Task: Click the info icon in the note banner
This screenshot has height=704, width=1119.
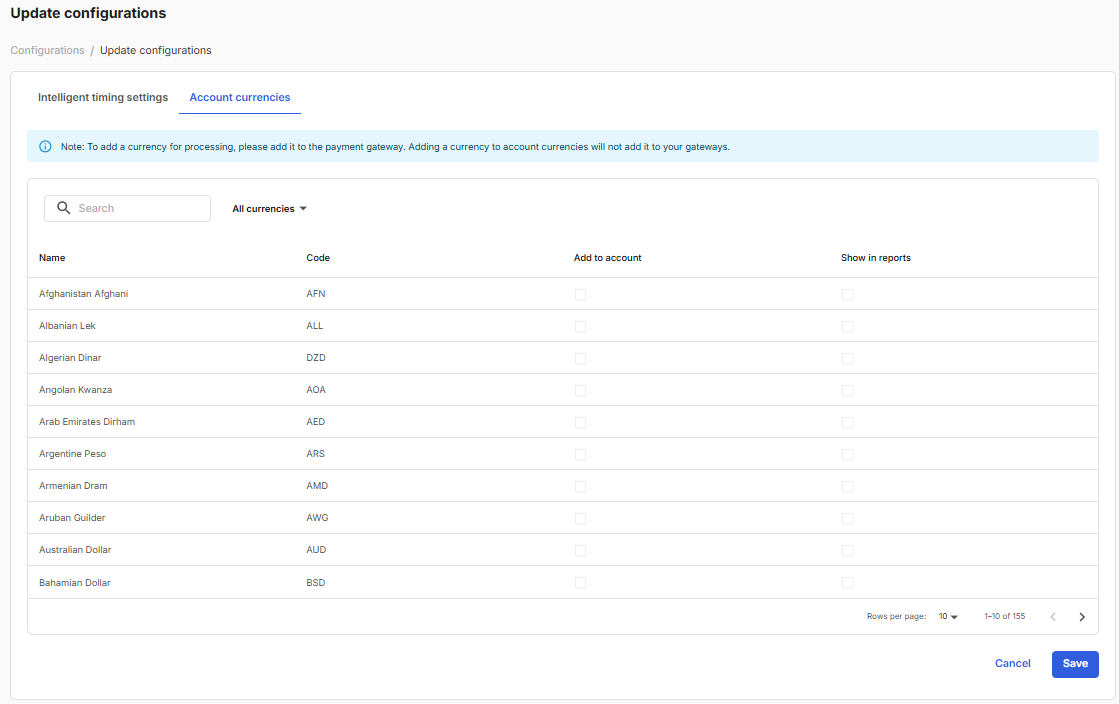Action: click(x=45, y=146)
